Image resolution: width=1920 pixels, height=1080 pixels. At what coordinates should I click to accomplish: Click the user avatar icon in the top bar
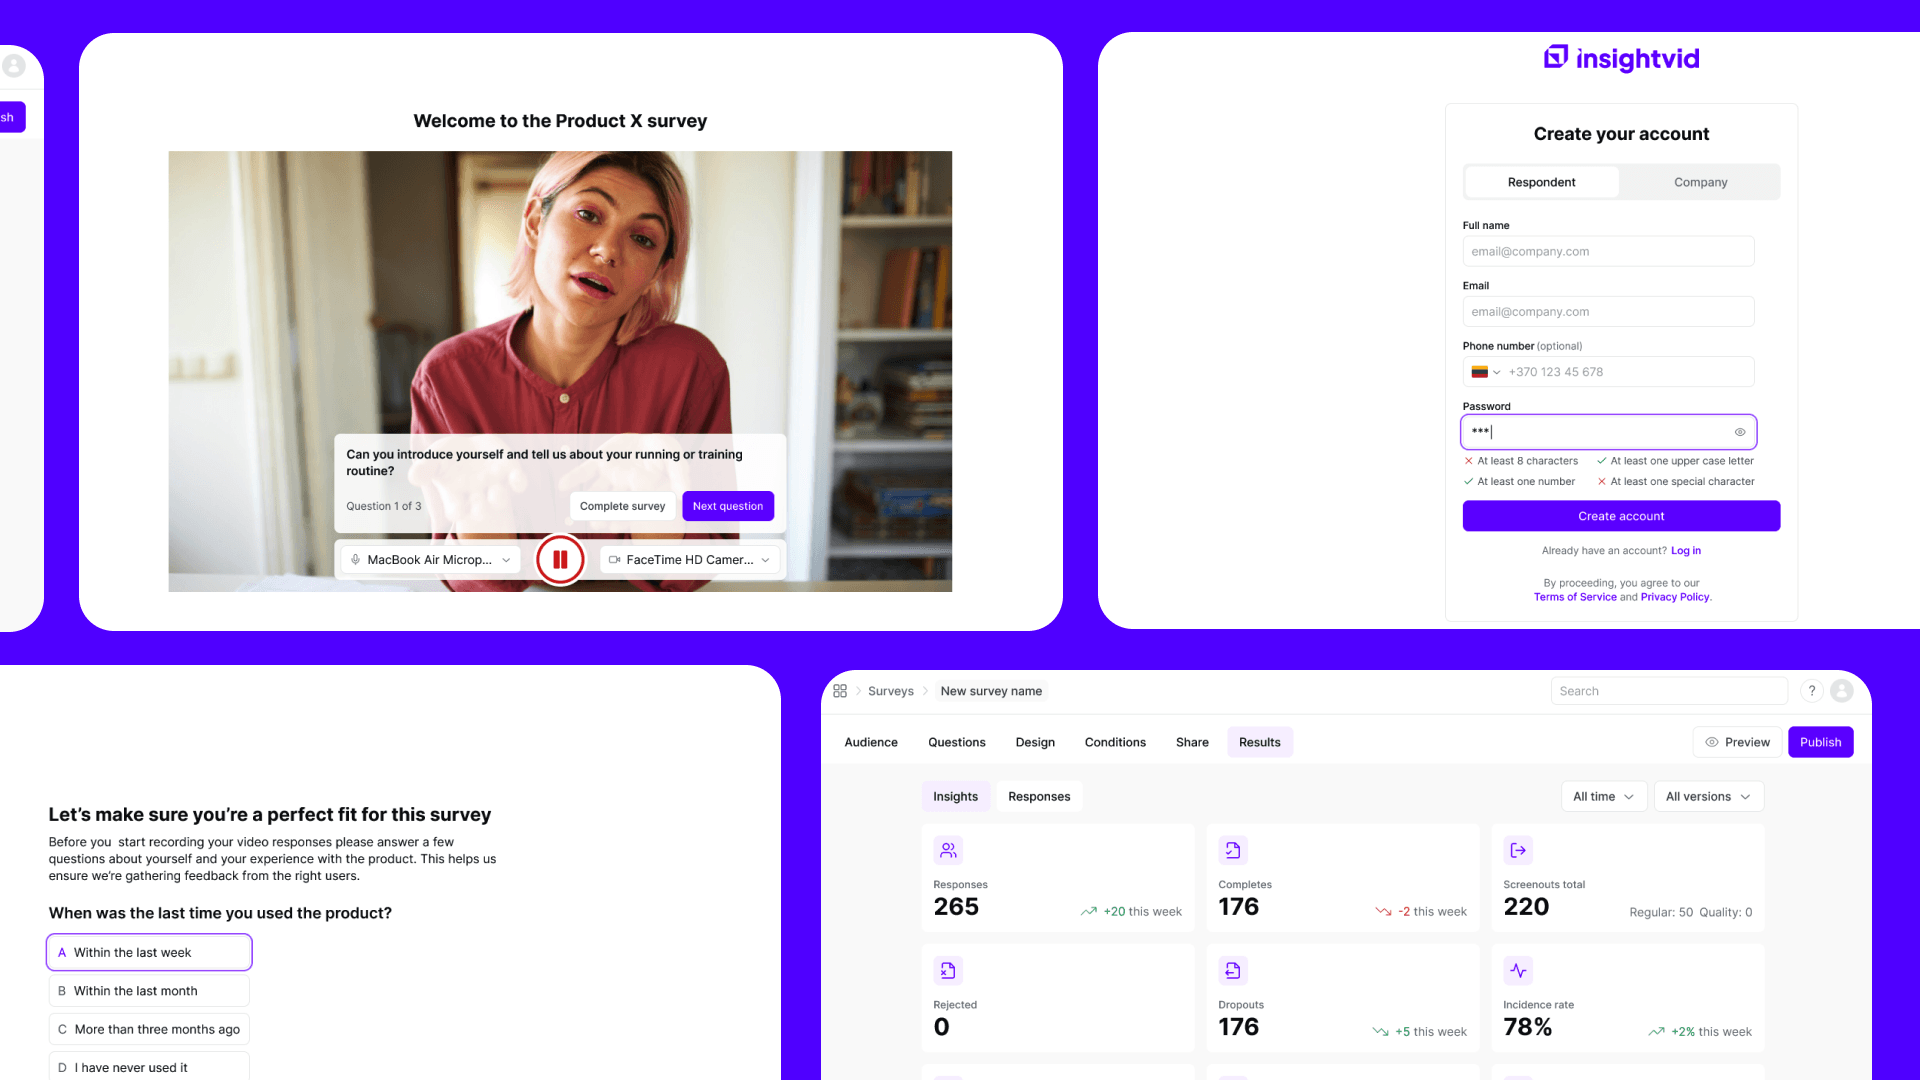tap(1843, 690)
